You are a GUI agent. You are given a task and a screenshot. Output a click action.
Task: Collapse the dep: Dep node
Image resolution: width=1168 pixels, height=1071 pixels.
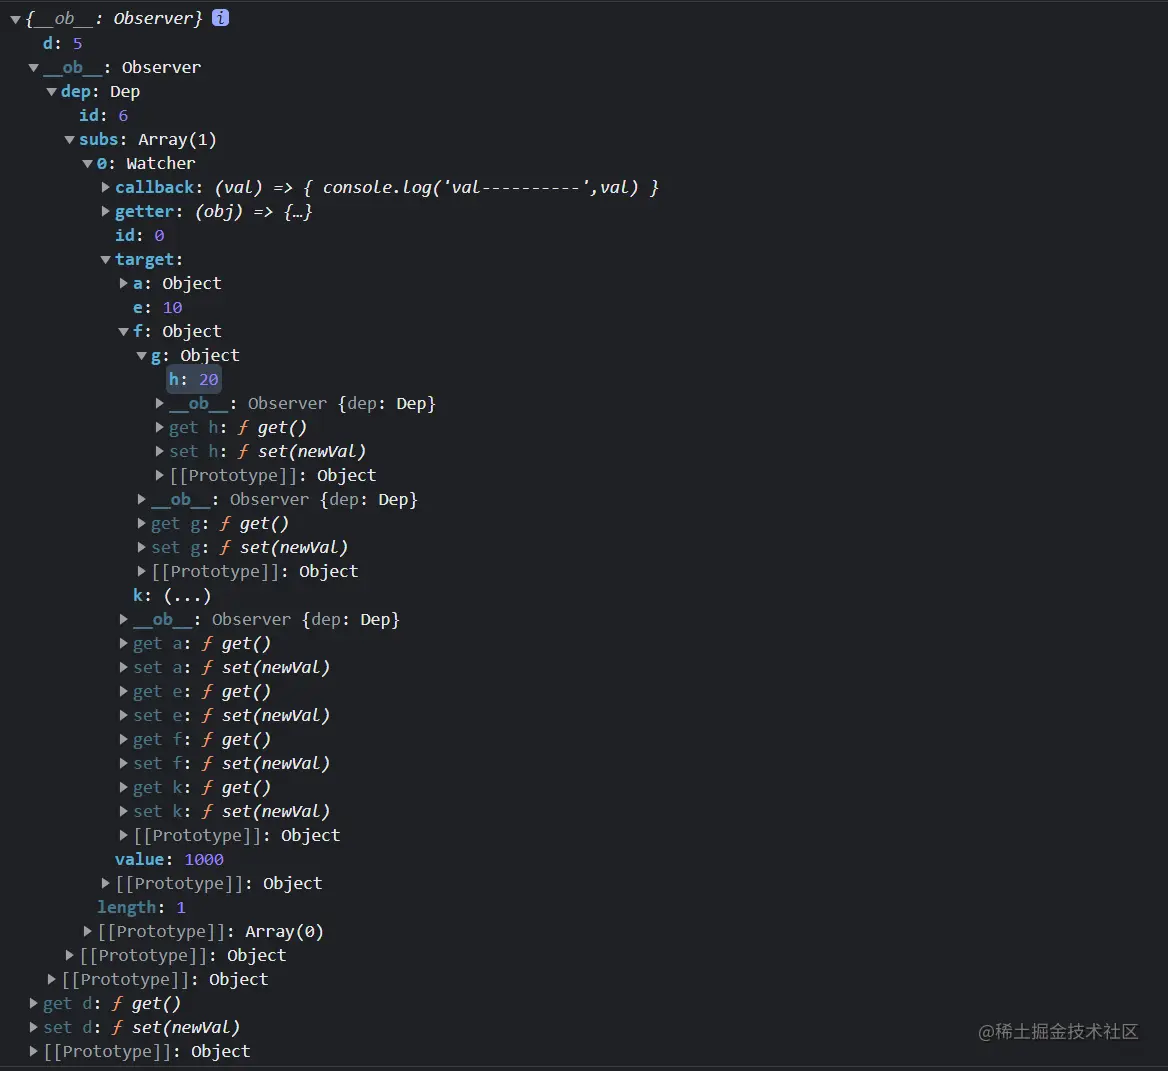click(x=51, y=92)
